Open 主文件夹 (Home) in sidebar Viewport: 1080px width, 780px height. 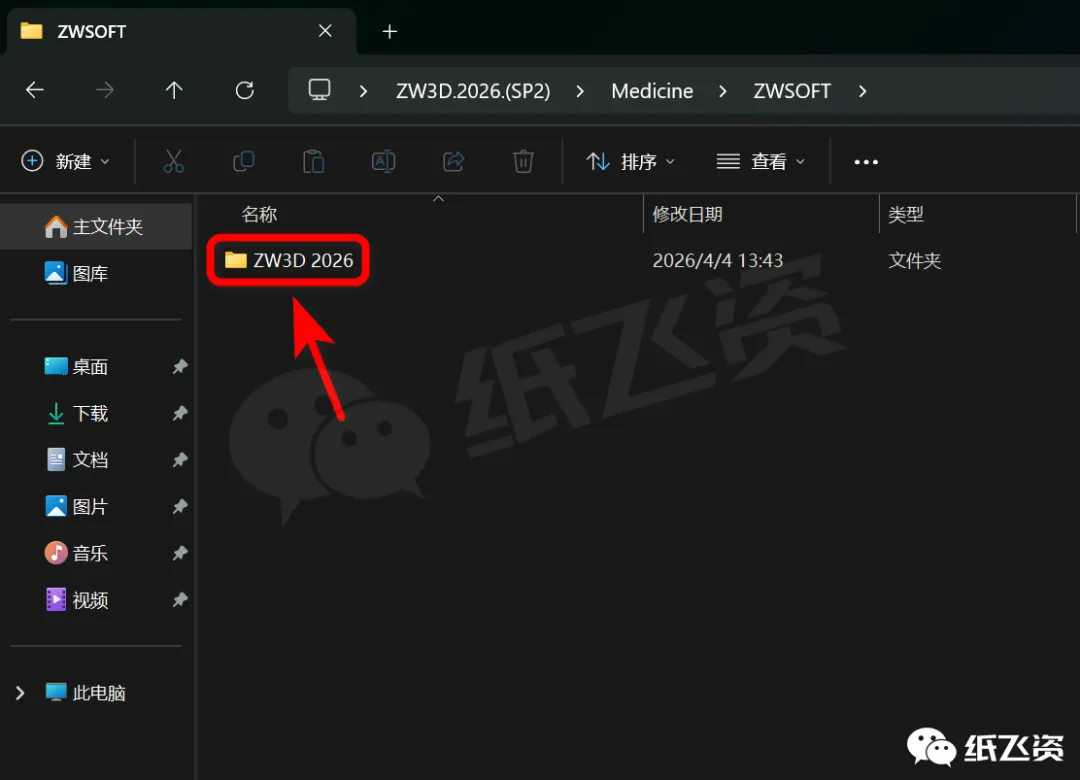pos(96,227)
